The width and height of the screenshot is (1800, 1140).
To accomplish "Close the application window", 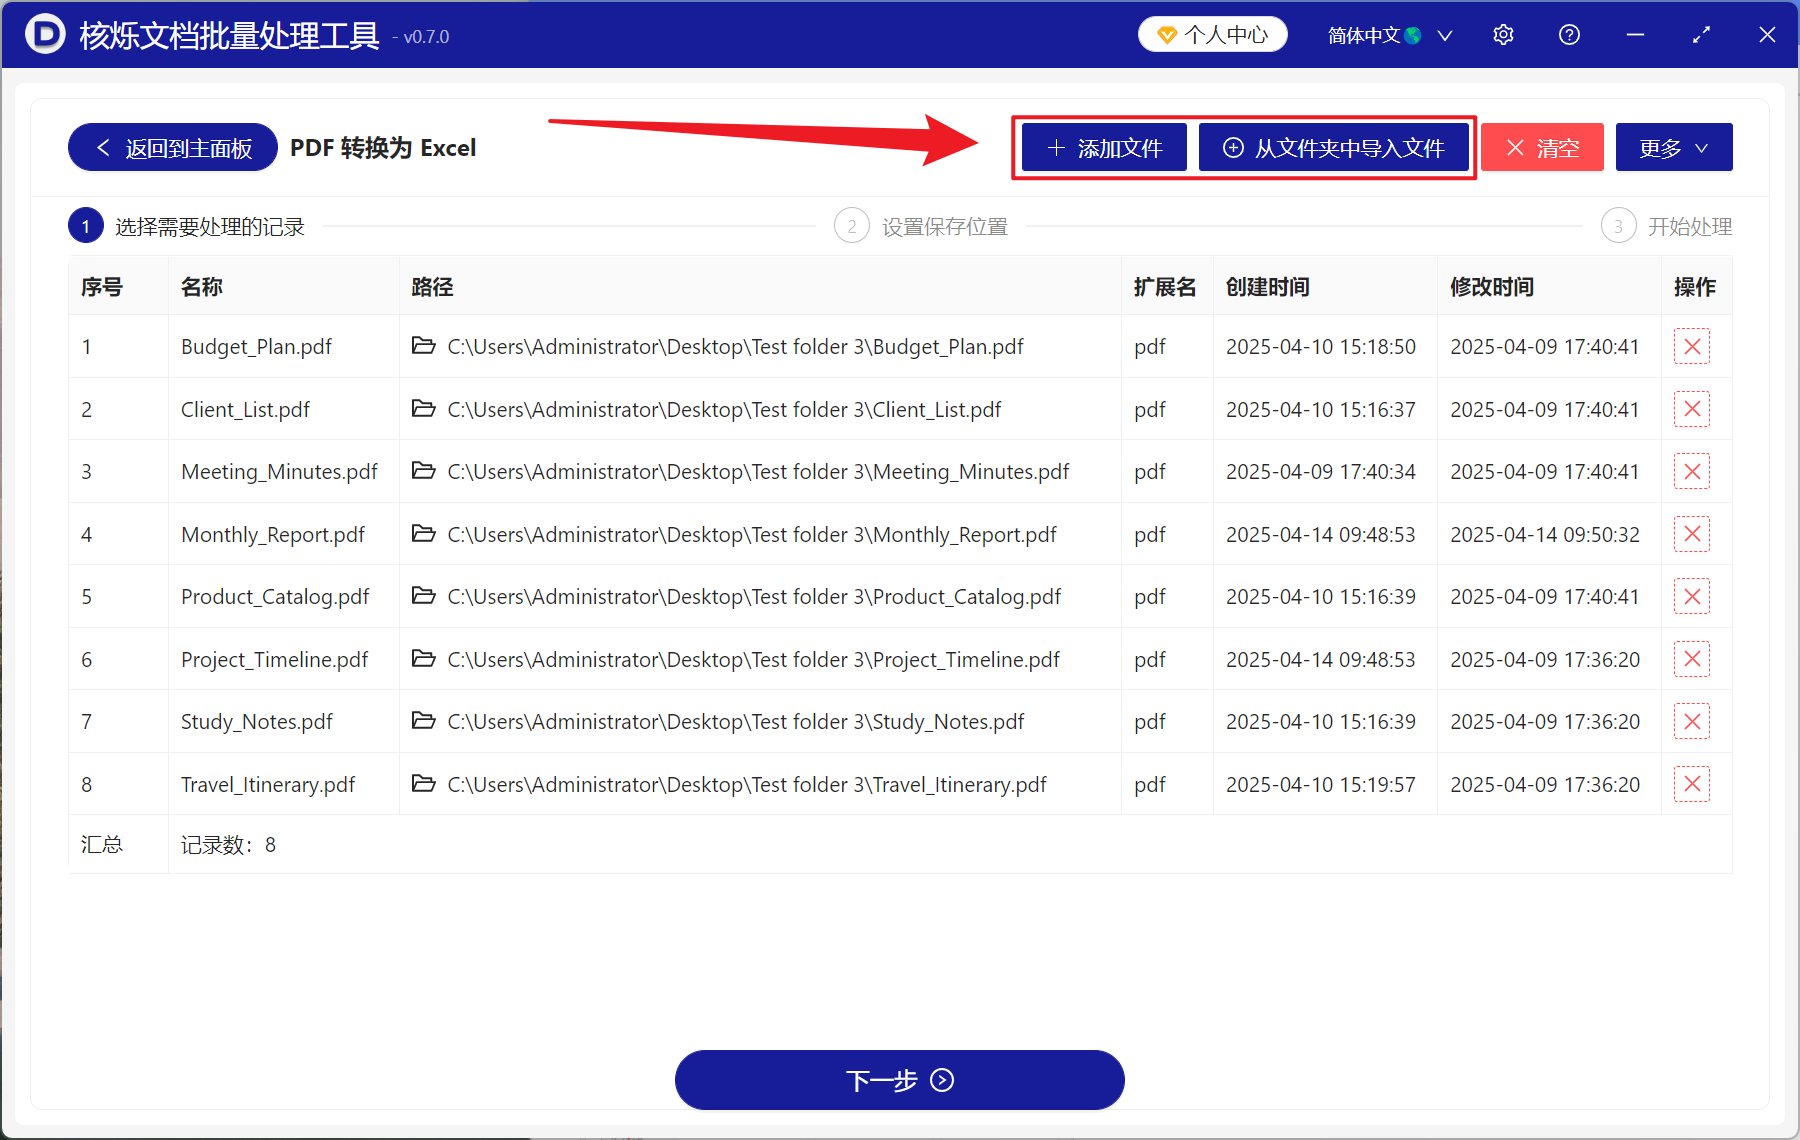I will click(x=1767, y=35).
